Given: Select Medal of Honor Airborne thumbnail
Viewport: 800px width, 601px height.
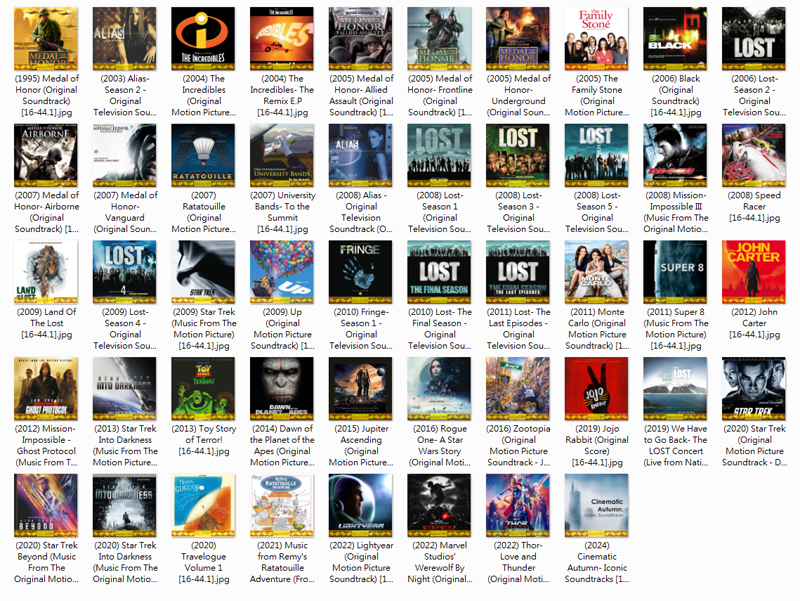Looking at the screenshot, I should (x=46, y=156).
